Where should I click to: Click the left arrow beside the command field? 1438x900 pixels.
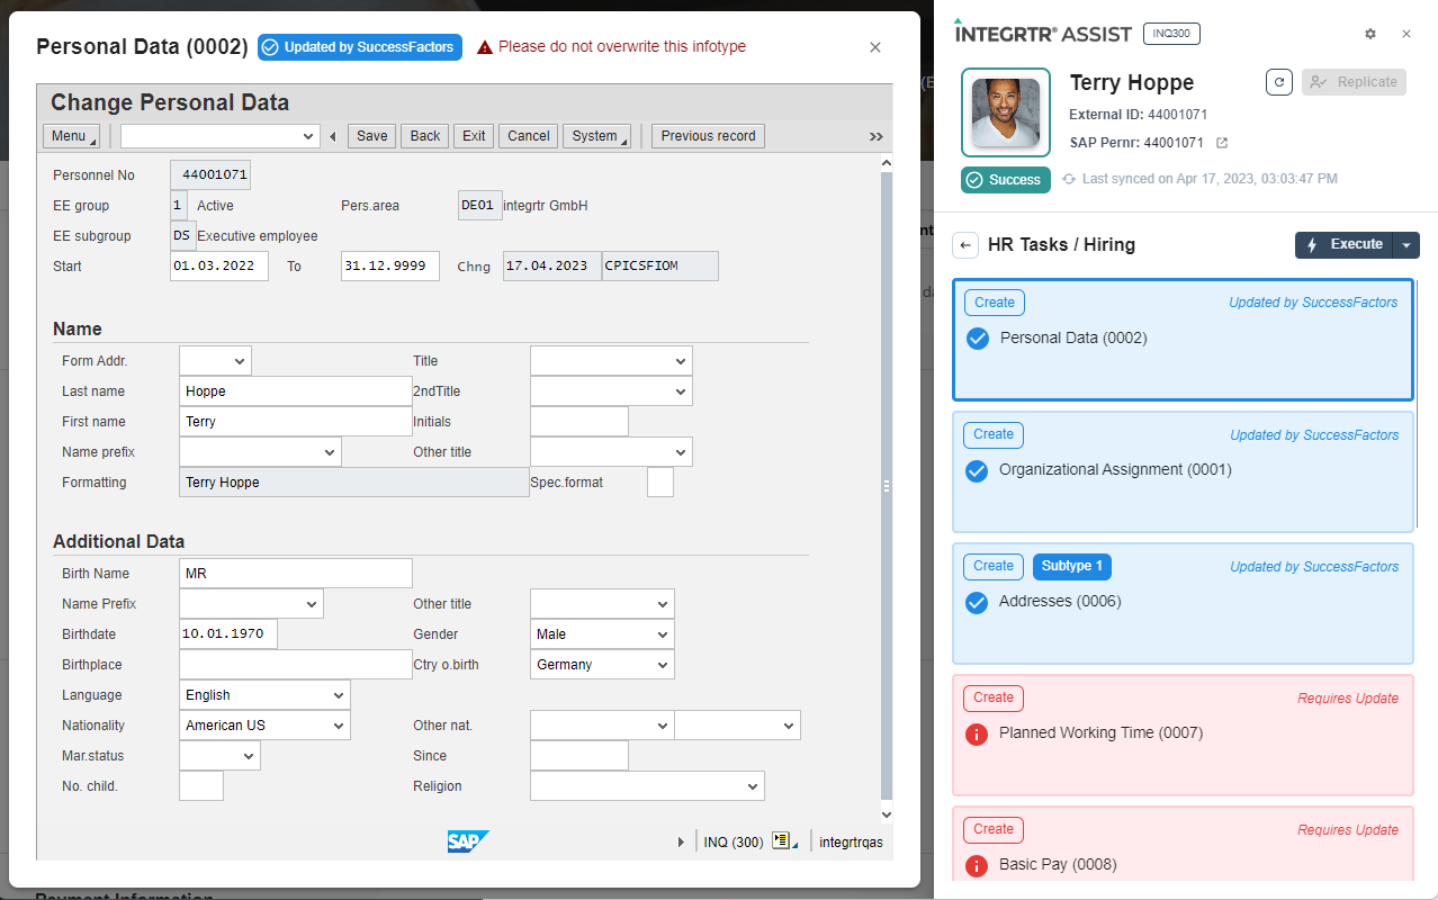coord(333,137)
